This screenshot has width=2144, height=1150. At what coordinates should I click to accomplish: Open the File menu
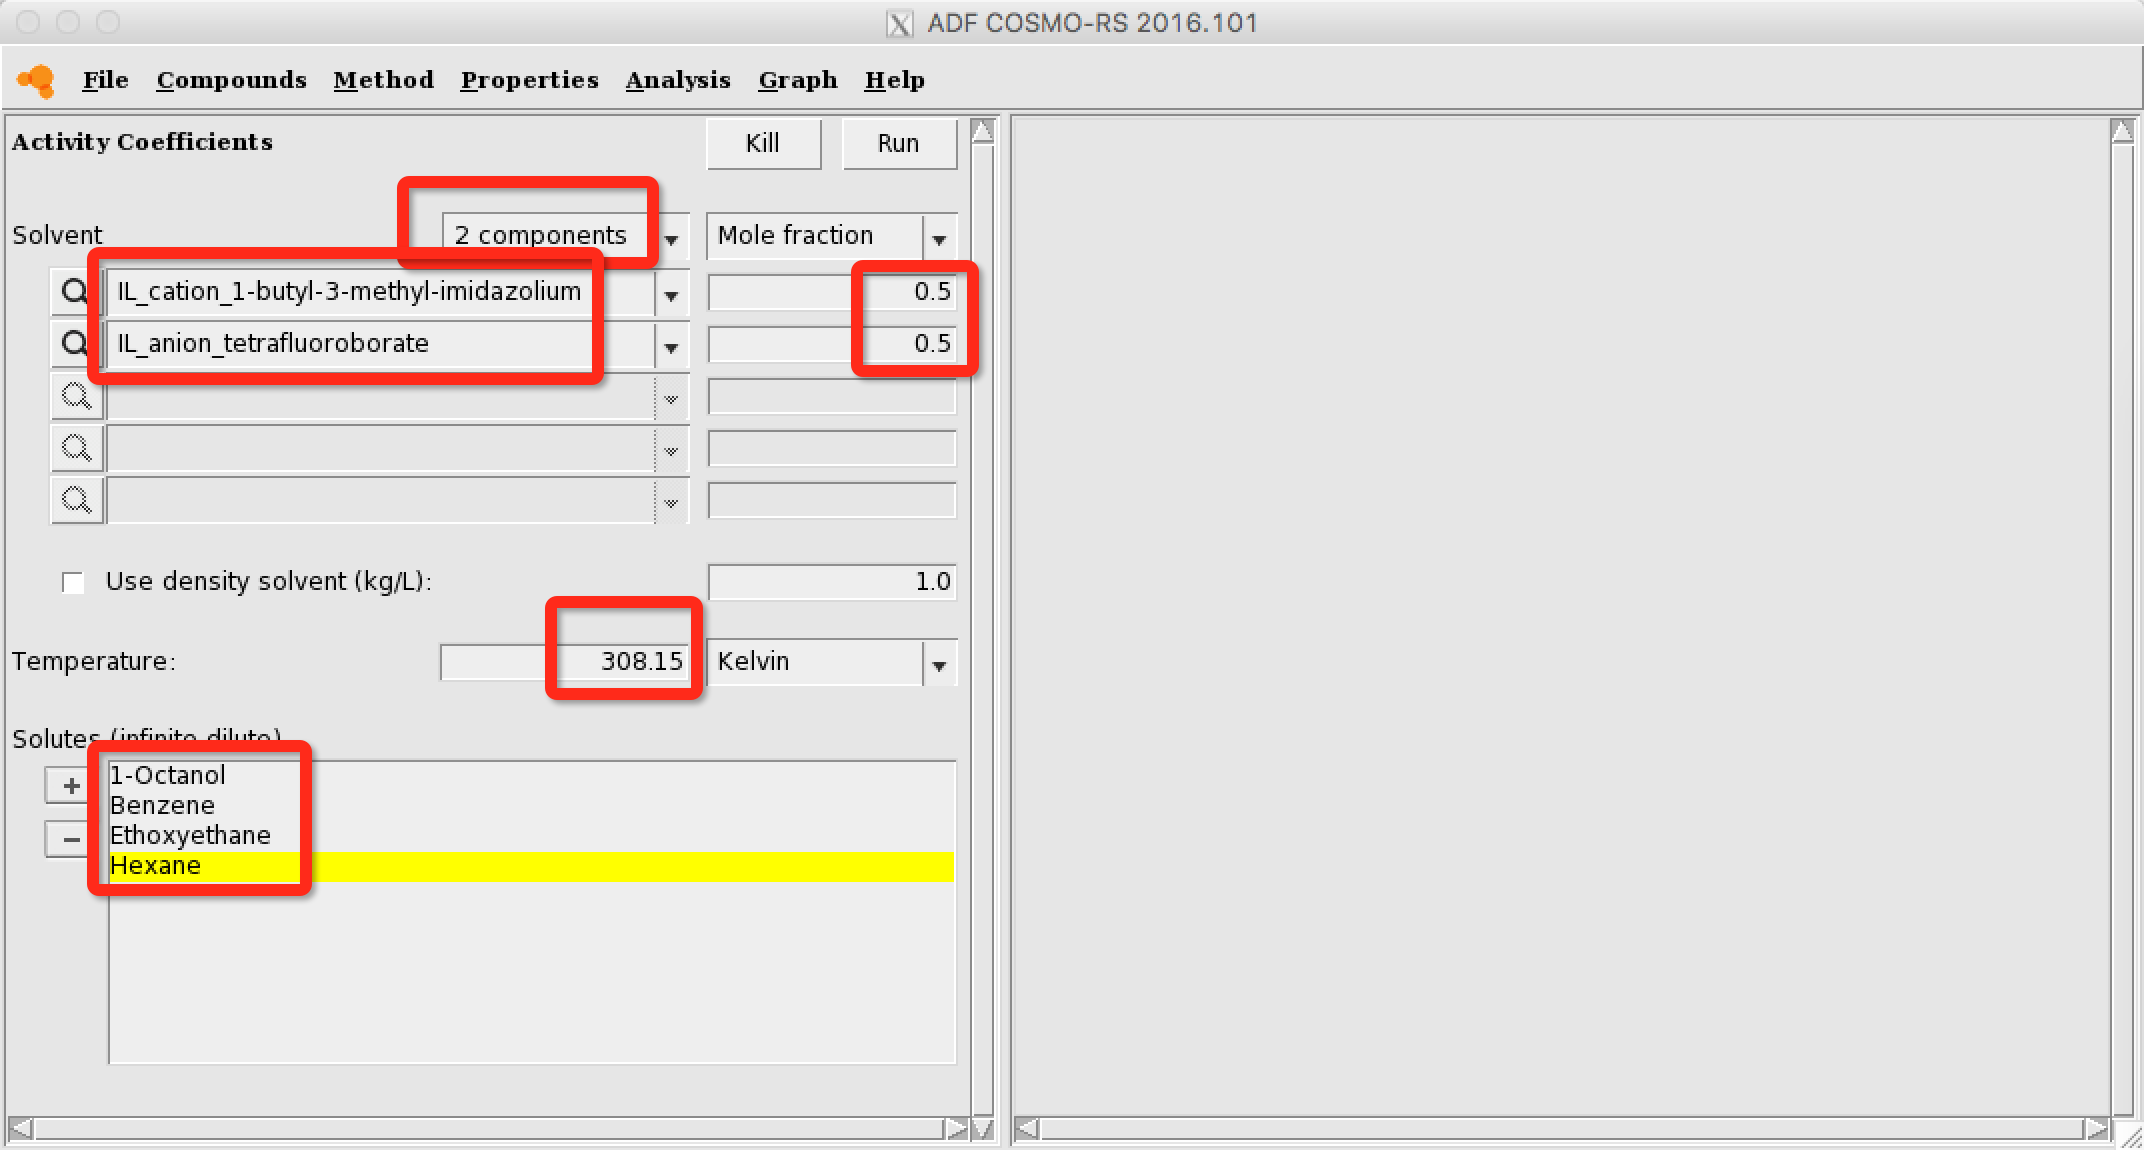pos(106,79)
